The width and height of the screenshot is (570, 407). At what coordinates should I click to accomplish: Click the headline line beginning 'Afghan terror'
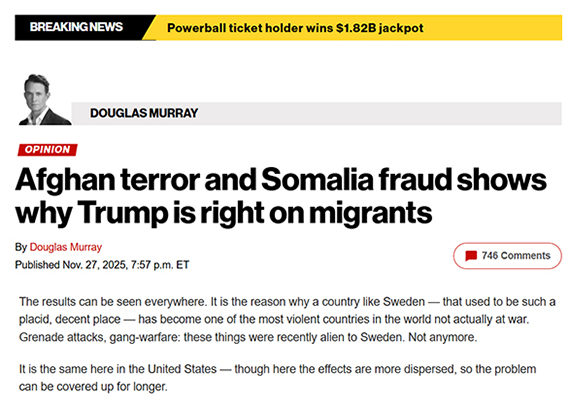coord(281,180)
